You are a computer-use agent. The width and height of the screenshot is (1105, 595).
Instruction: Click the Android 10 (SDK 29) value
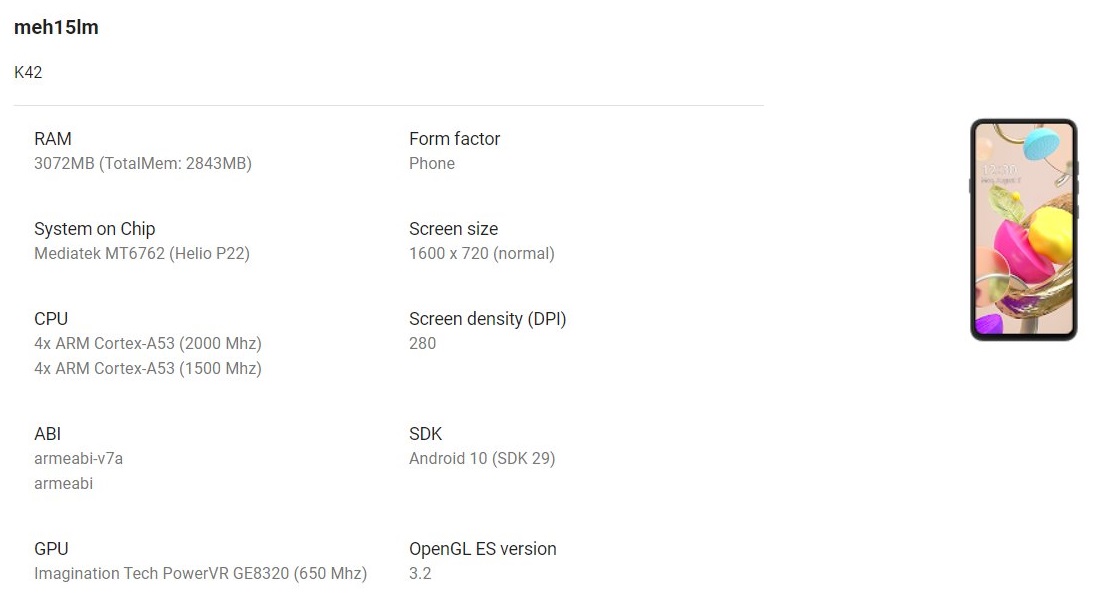point(482,459)
